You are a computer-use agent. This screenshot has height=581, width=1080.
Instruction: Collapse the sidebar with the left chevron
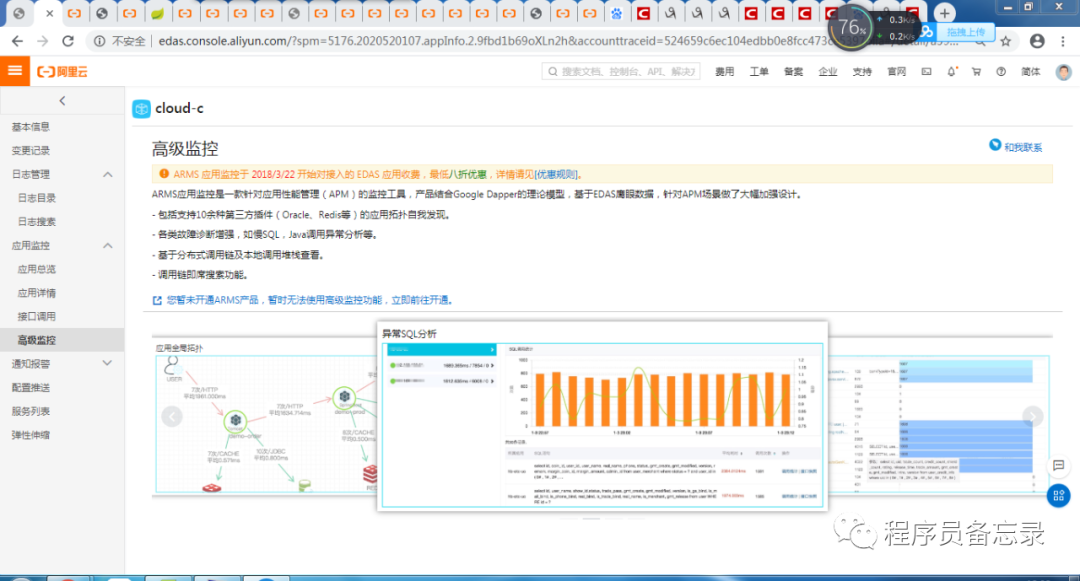62,101
